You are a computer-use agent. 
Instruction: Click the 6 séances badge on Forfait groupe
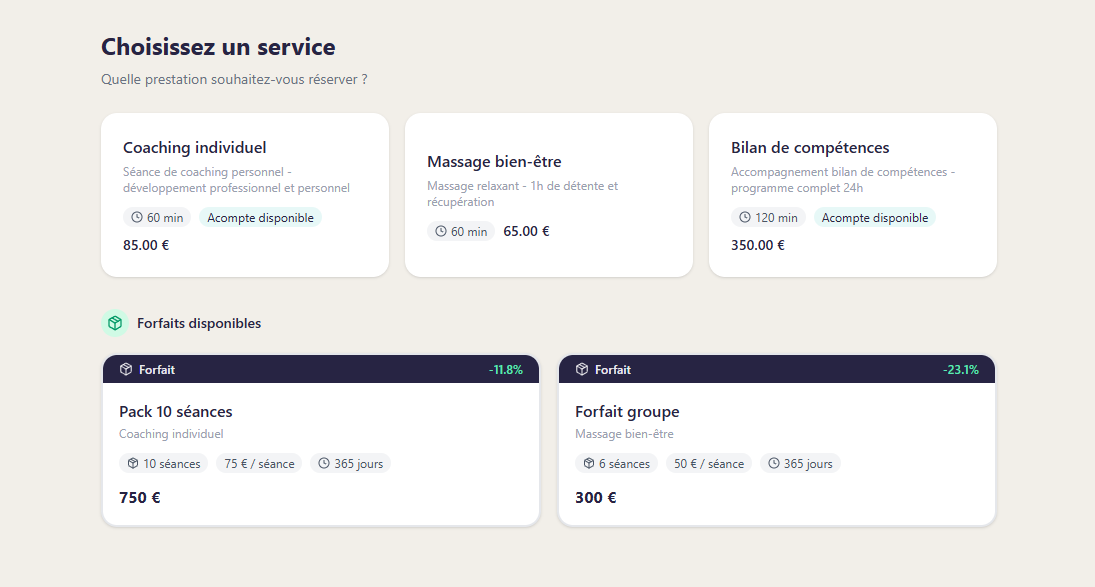click(616, 463)
